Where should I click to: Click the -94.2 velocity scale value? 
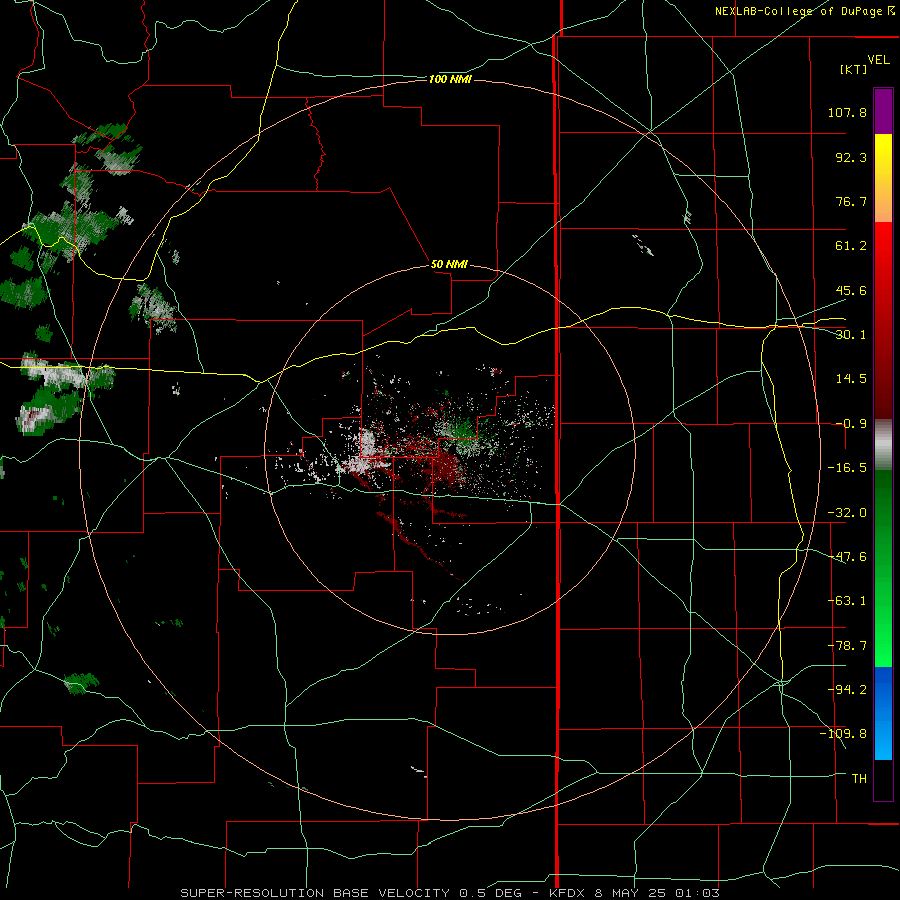(x=847, y=689)
